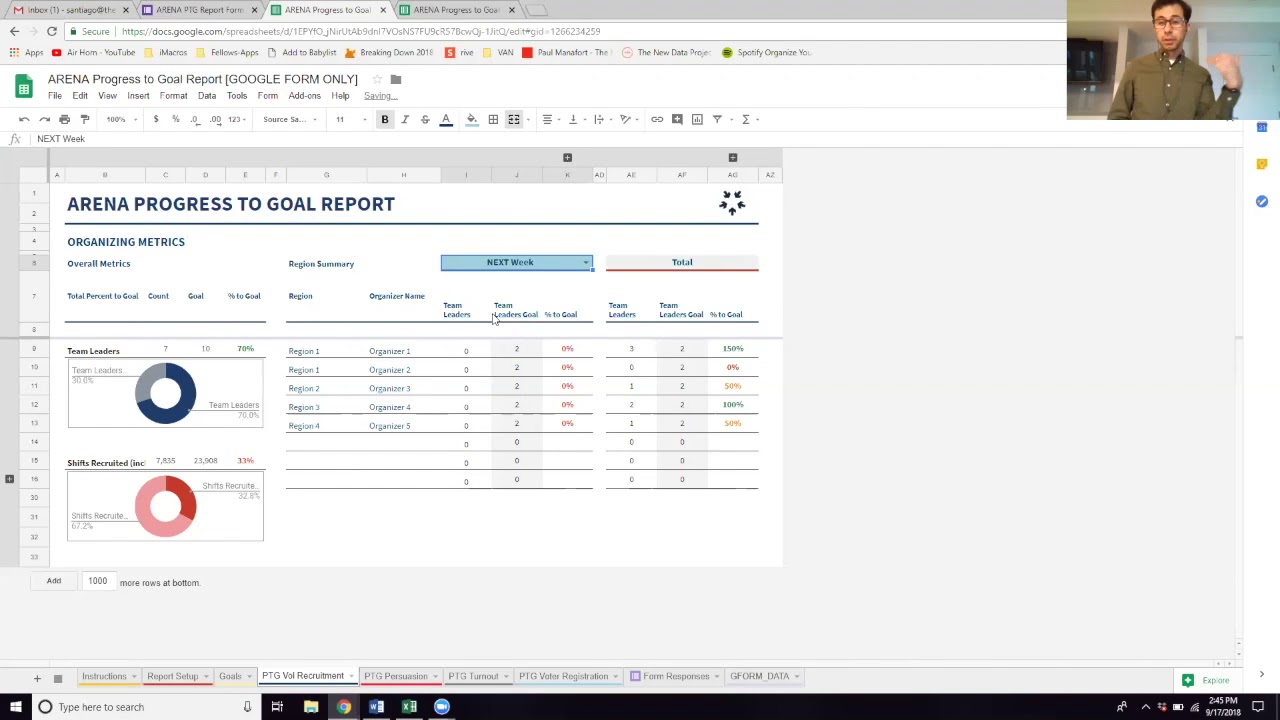
Task: Open Word from the taskbar
Action: click(376, 707)
